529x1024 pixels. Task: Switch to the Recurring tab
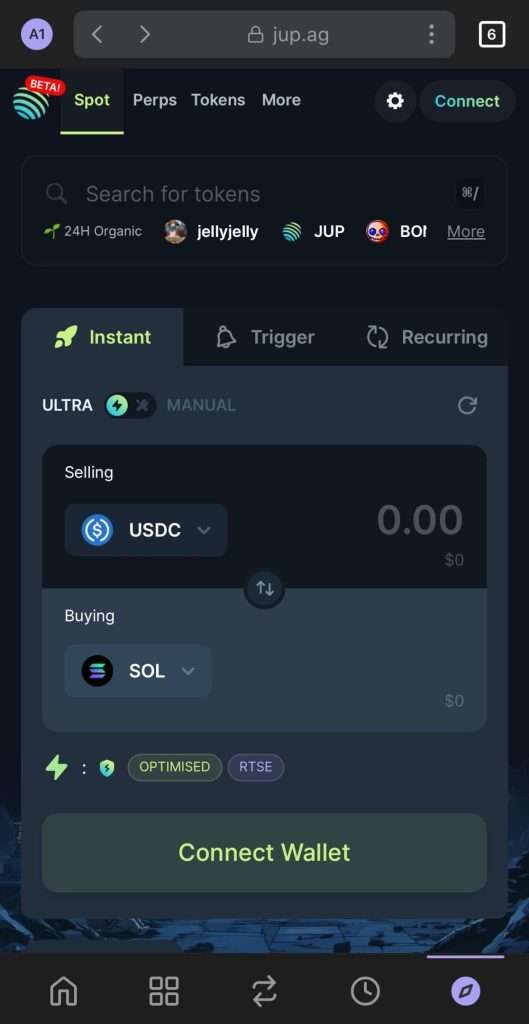tap(428, 337)
